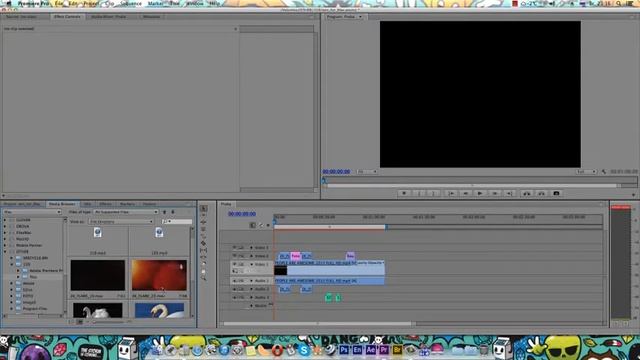This screenshot has height=360, width=640.
Task: Switch to the Effects tab
Action: coord(105,204)
